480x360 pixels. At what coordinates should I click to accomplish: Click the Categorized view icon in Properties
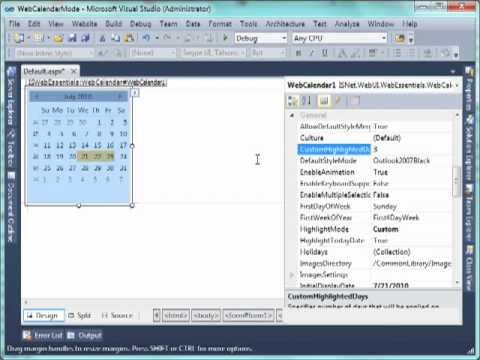tap(293, 100)
